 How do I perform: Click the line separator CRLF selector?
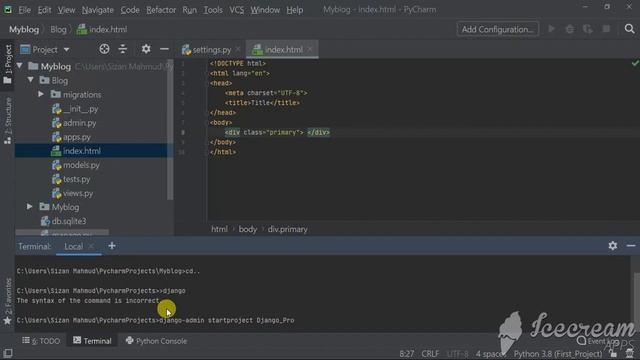[430, 353]
